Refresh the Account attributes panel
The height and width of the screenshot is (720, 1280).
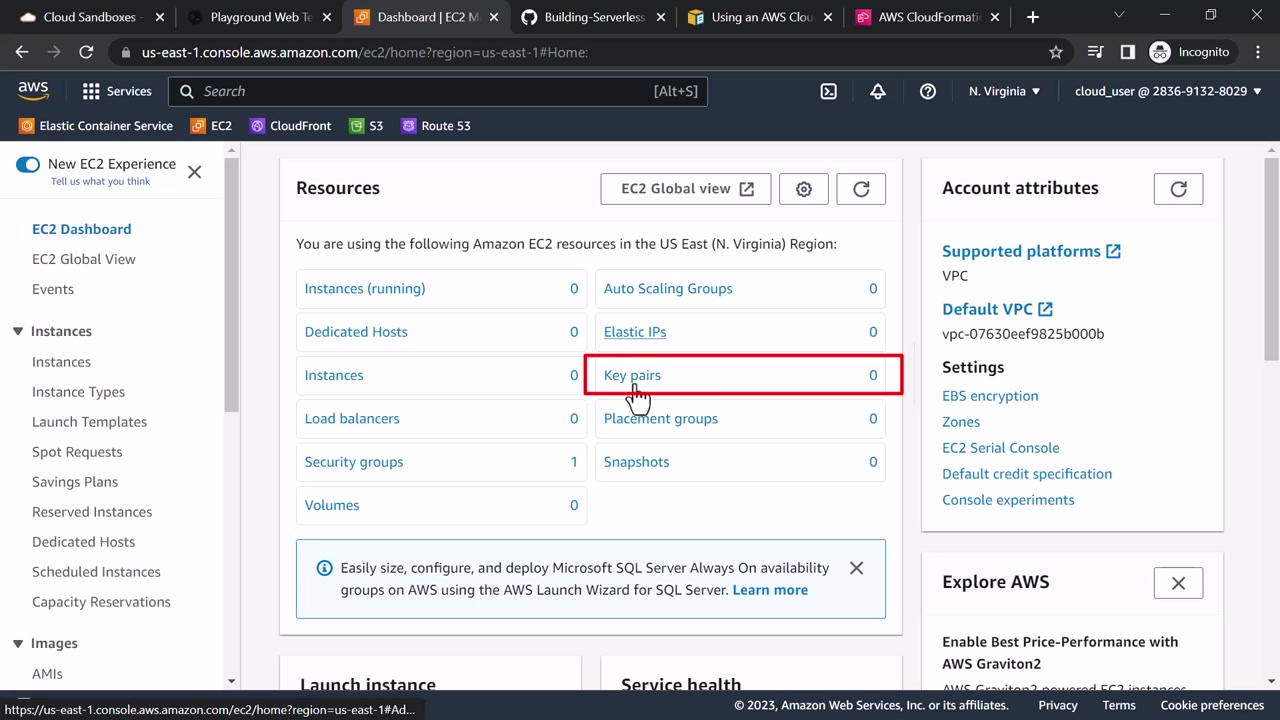pos(1178,189)
